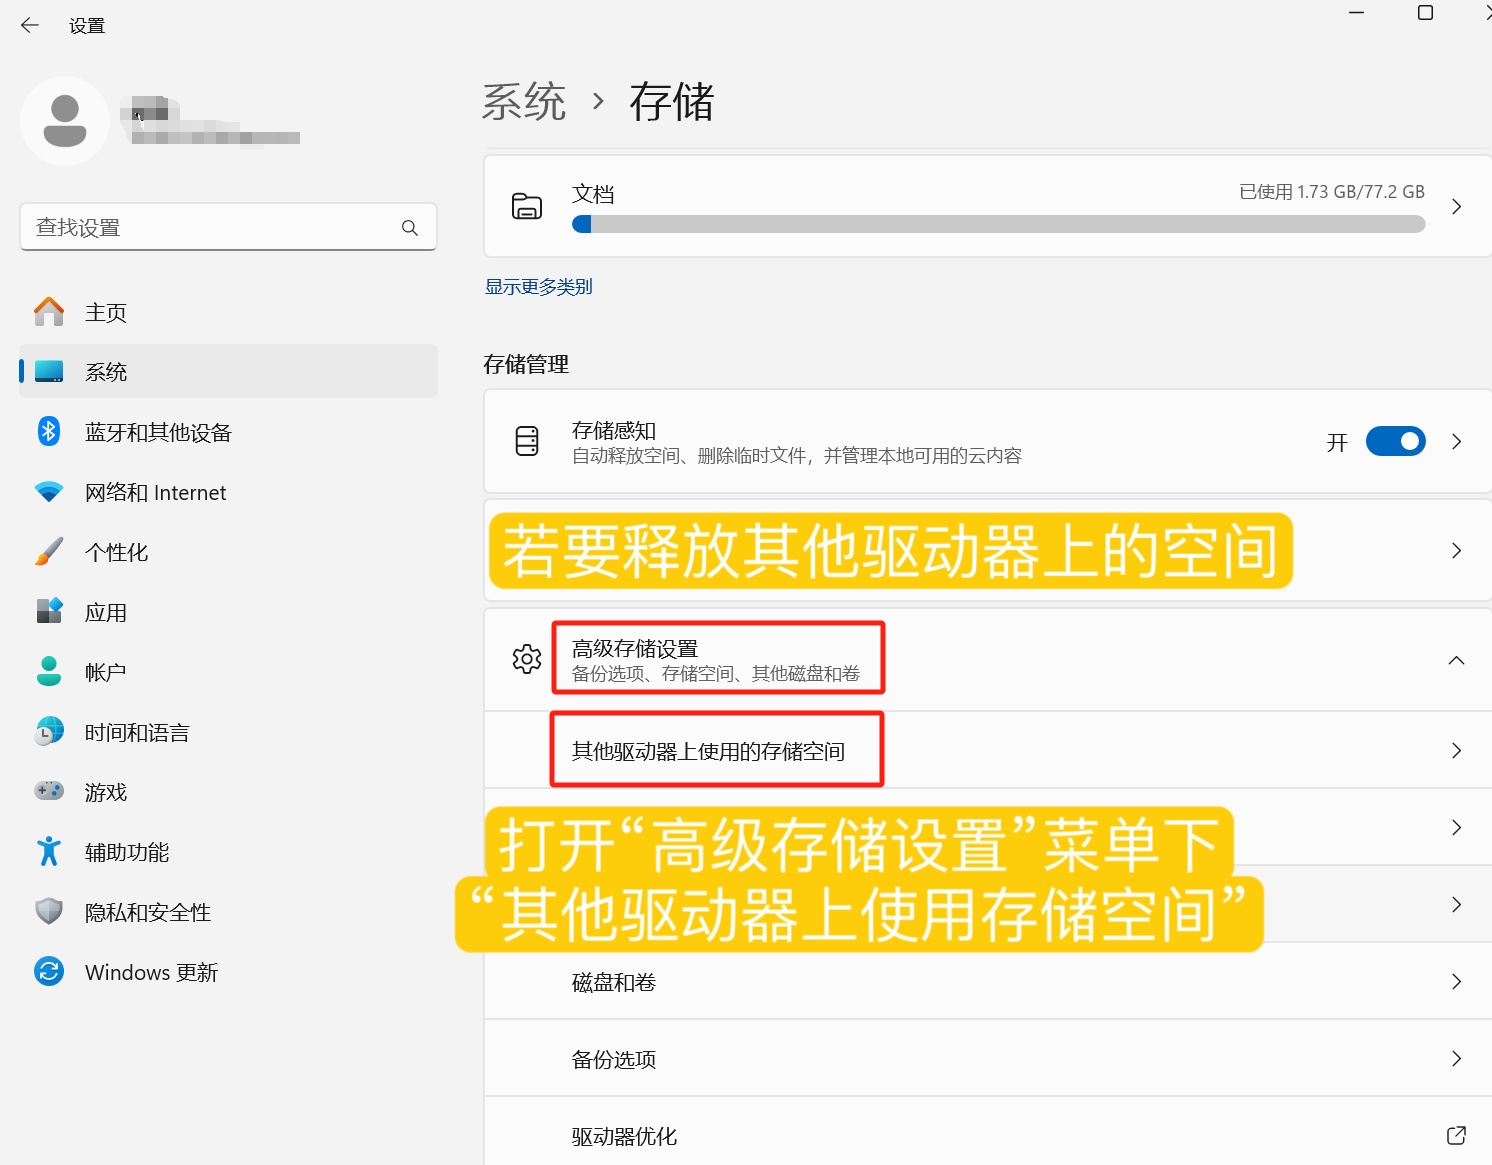
Task: Click the Storage Sense drive icon
Action: point(527,441)
